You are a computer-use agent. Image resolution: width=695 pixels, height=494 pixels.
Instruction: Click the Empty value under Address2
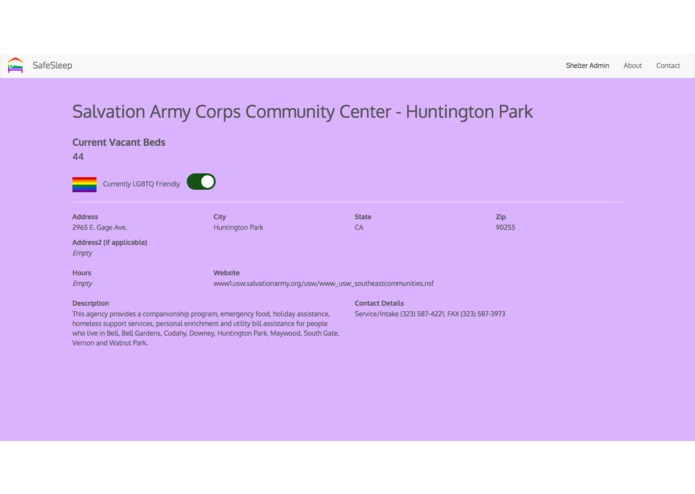pyautogui.click(x=82, y=253)
